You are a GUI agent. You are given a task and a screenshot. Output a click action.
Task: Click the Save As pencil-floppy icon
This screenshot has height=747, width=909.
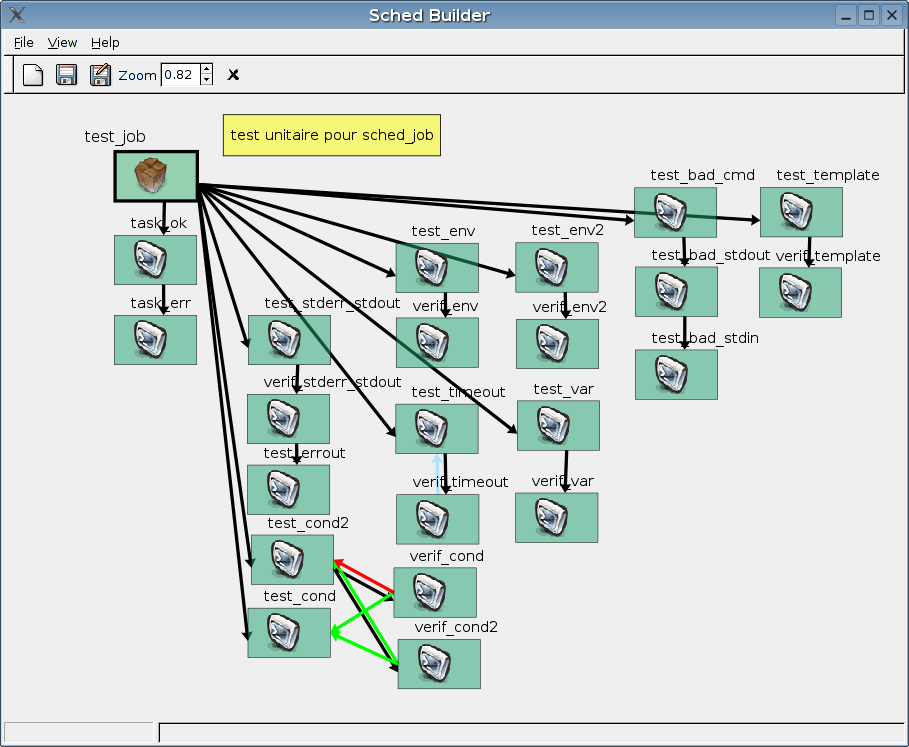100,75
